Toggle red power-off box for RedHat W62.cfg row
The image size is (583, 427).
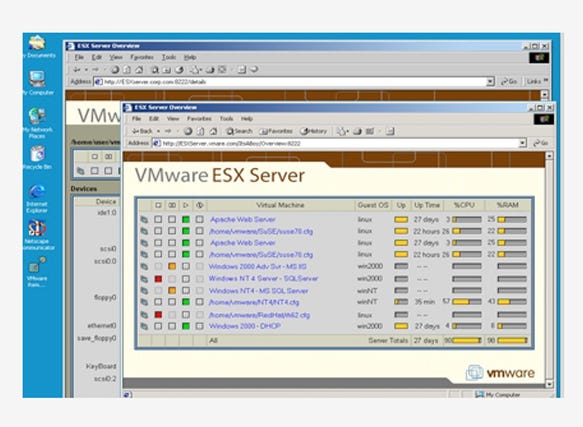click(158, 315)
